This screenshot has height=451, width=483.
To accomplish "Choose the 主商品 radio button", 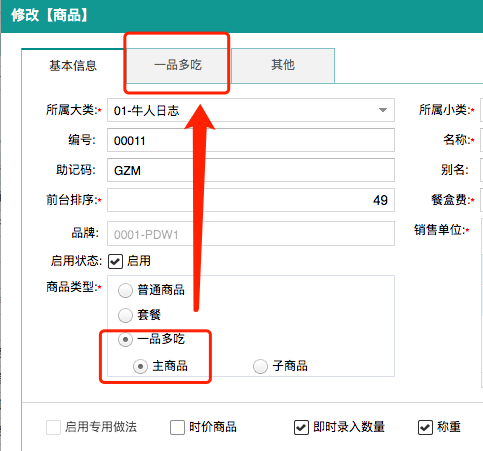I will click(140, 366).
